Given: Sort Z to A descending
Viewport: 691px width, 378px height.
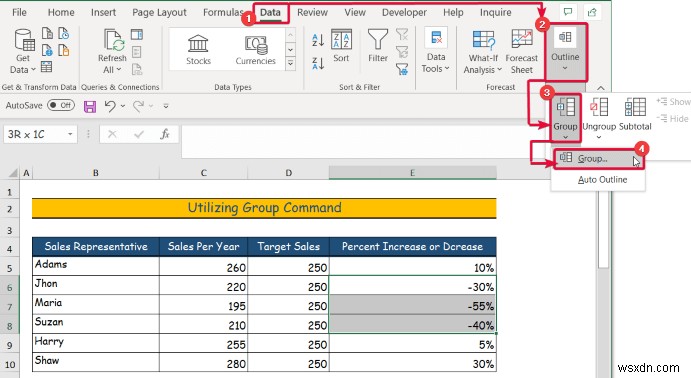Looking at the screenshot, I should pyautogui.click(x=318, y=63).
